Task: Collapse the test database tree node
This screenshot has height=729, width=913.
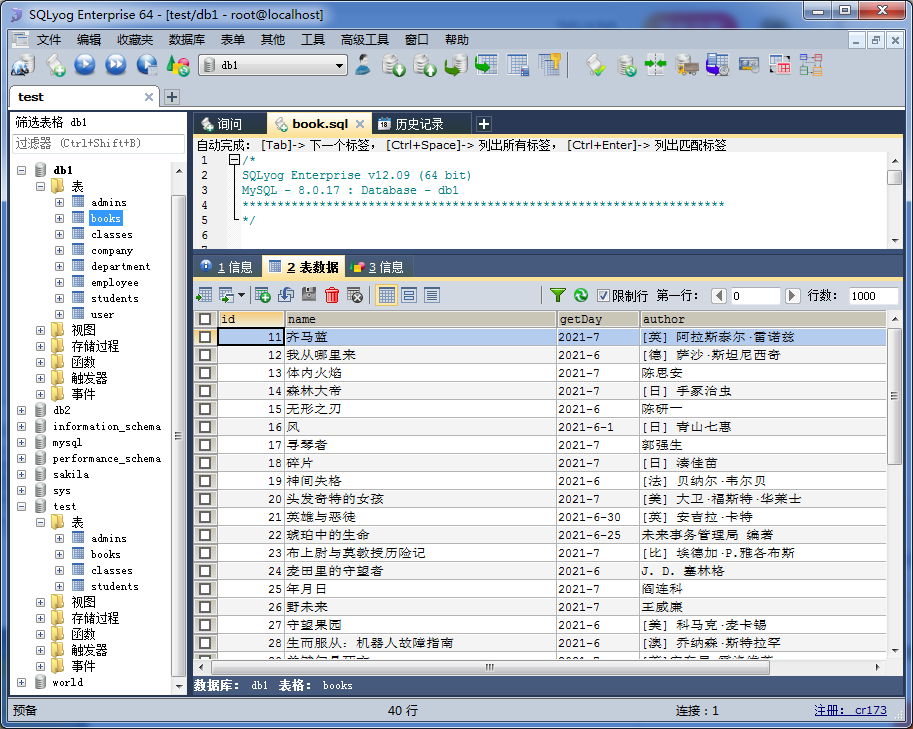Action: (x=22, y=507)
